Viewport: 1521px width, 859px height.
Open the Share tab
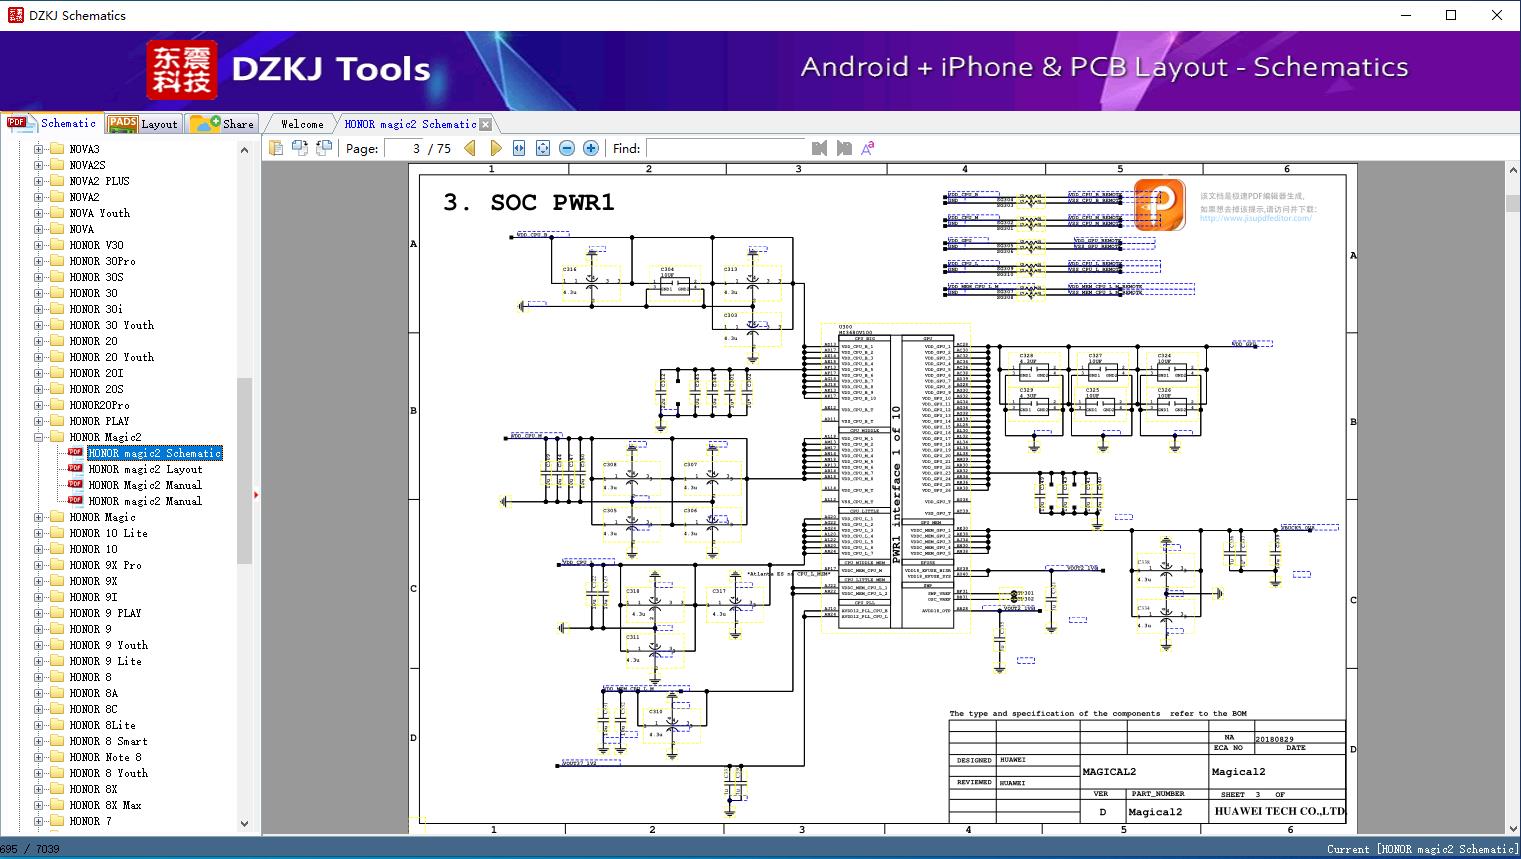222,123
